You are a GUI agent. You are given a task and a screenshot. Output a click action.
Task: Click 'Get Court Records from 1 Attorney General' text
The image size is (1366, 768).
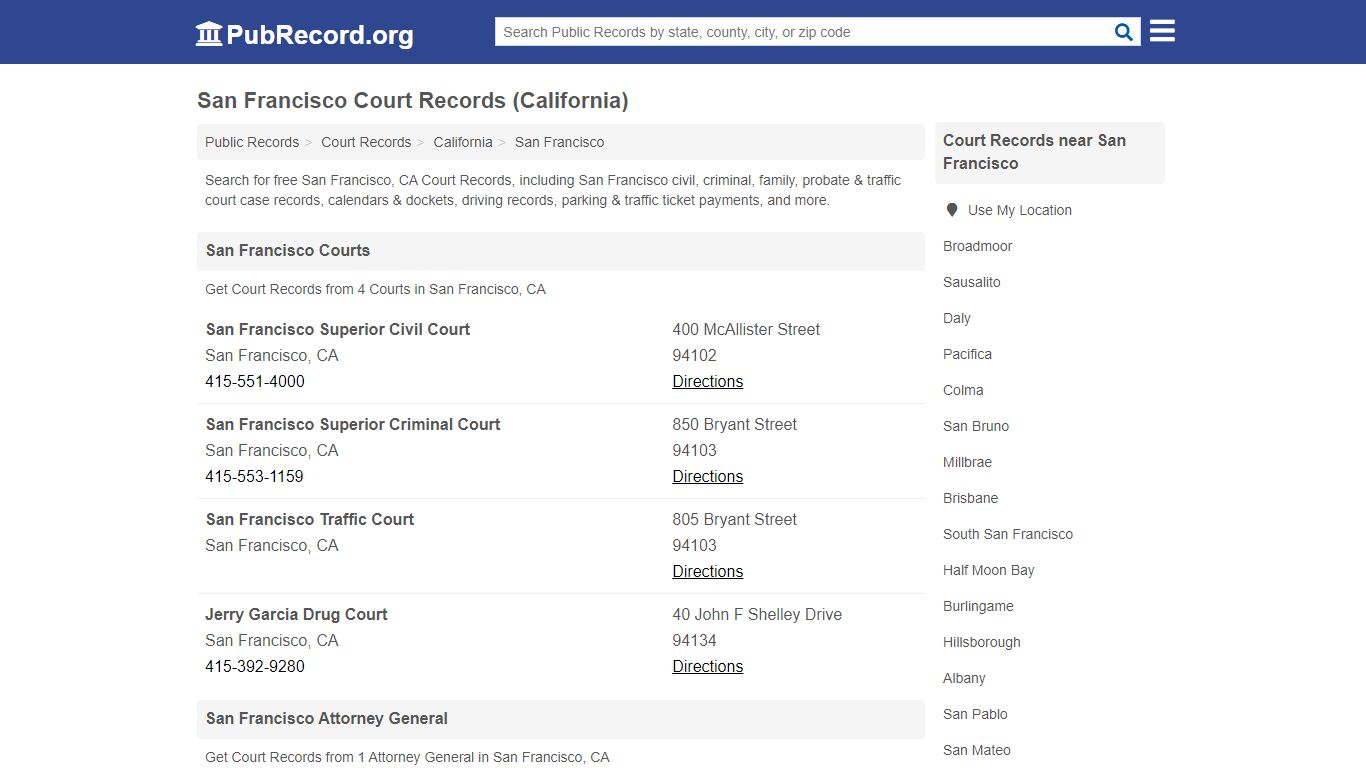[407, 757]
